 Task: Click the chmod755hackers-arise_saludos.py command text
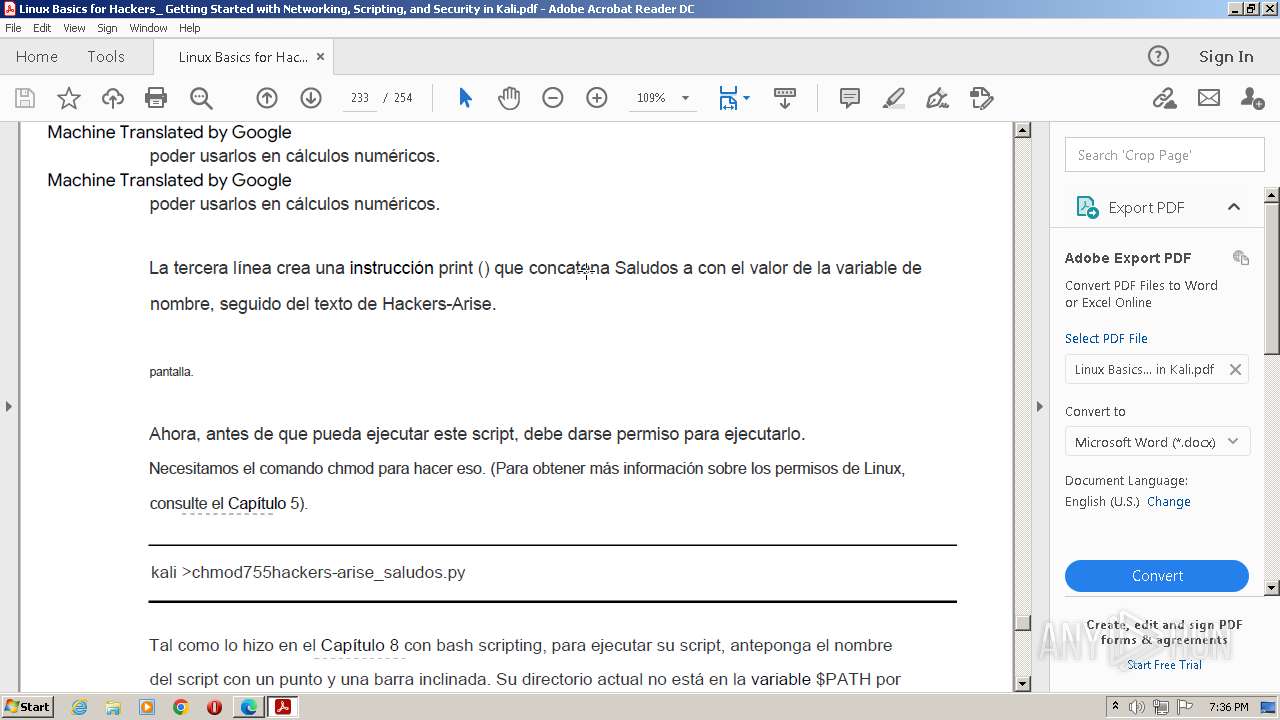pos(328,573)
